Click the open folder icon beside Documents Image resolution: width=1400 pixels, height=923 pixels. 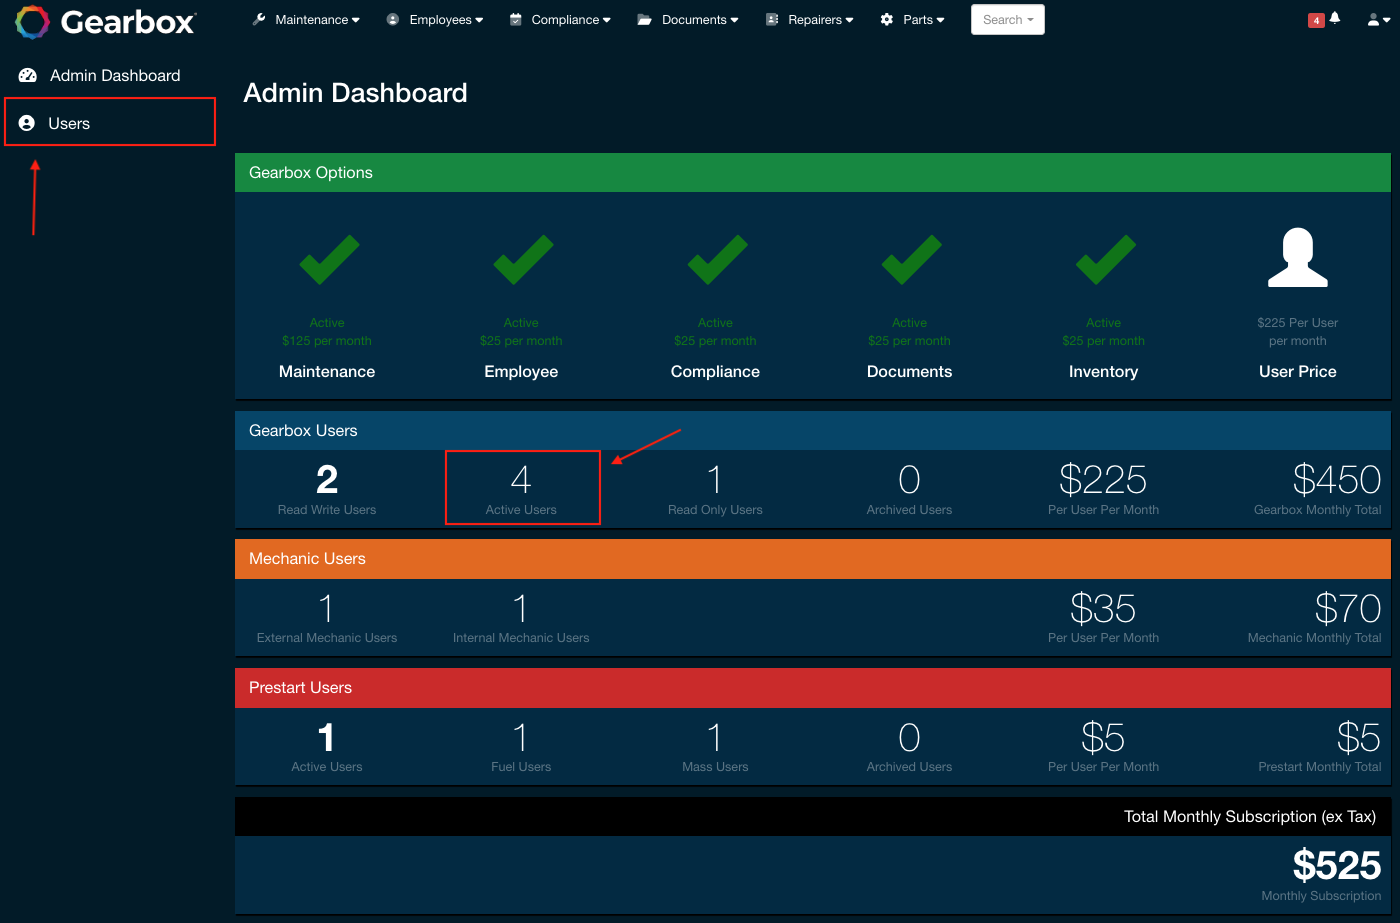(x=645, y=19)
